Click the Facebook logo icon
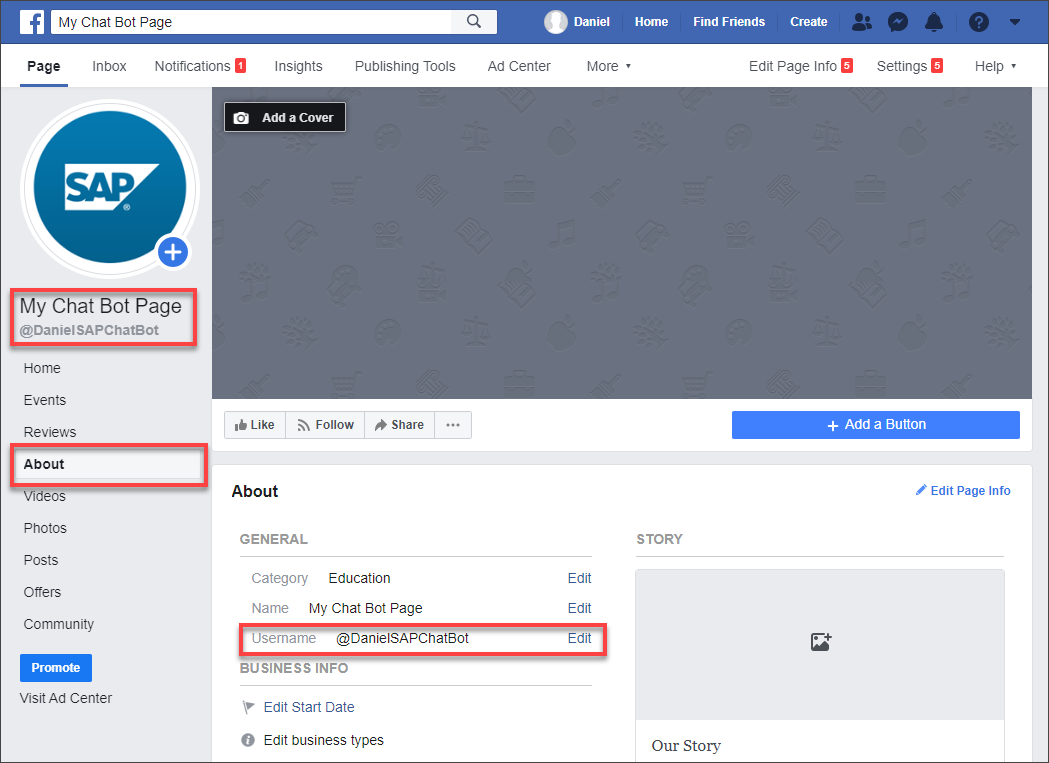This screenshot has width=1049, height=763. (x=32, y=21)
